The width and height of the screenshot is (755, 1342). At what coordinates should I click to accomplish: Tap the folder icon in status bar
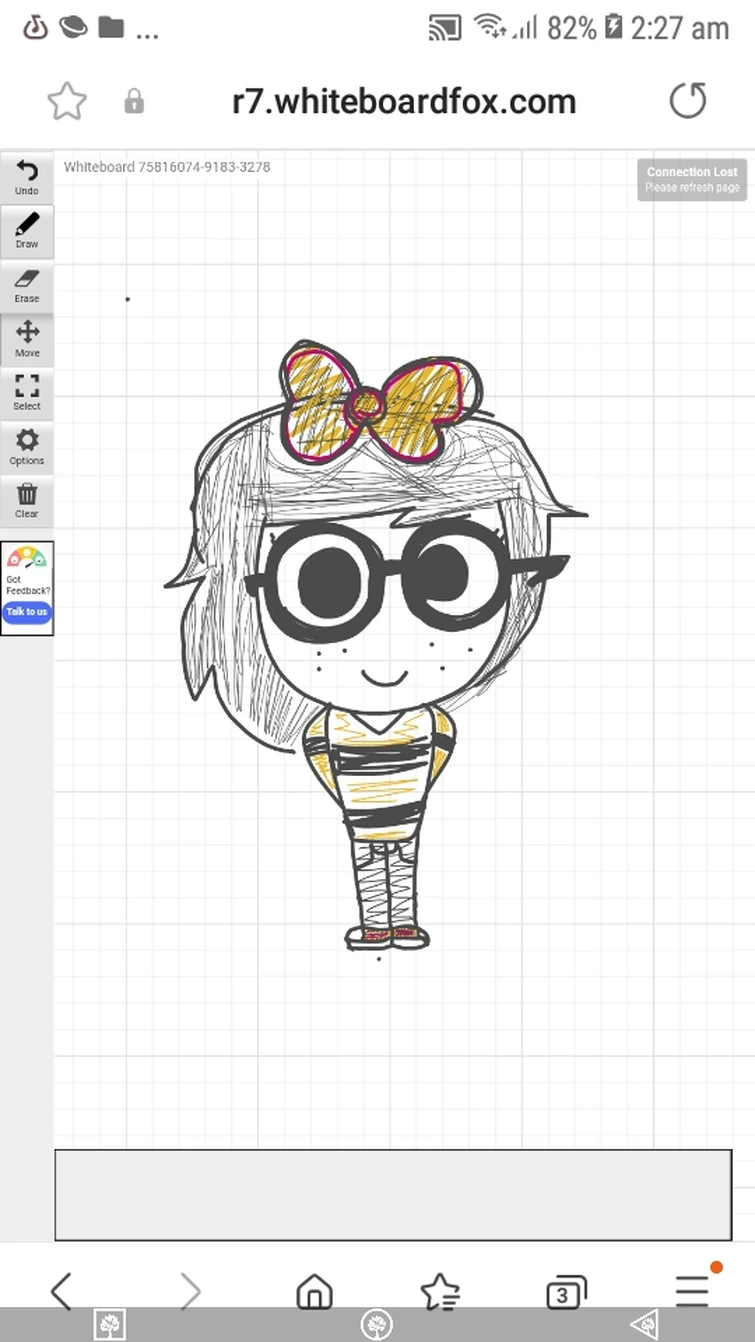coord(111,27)
